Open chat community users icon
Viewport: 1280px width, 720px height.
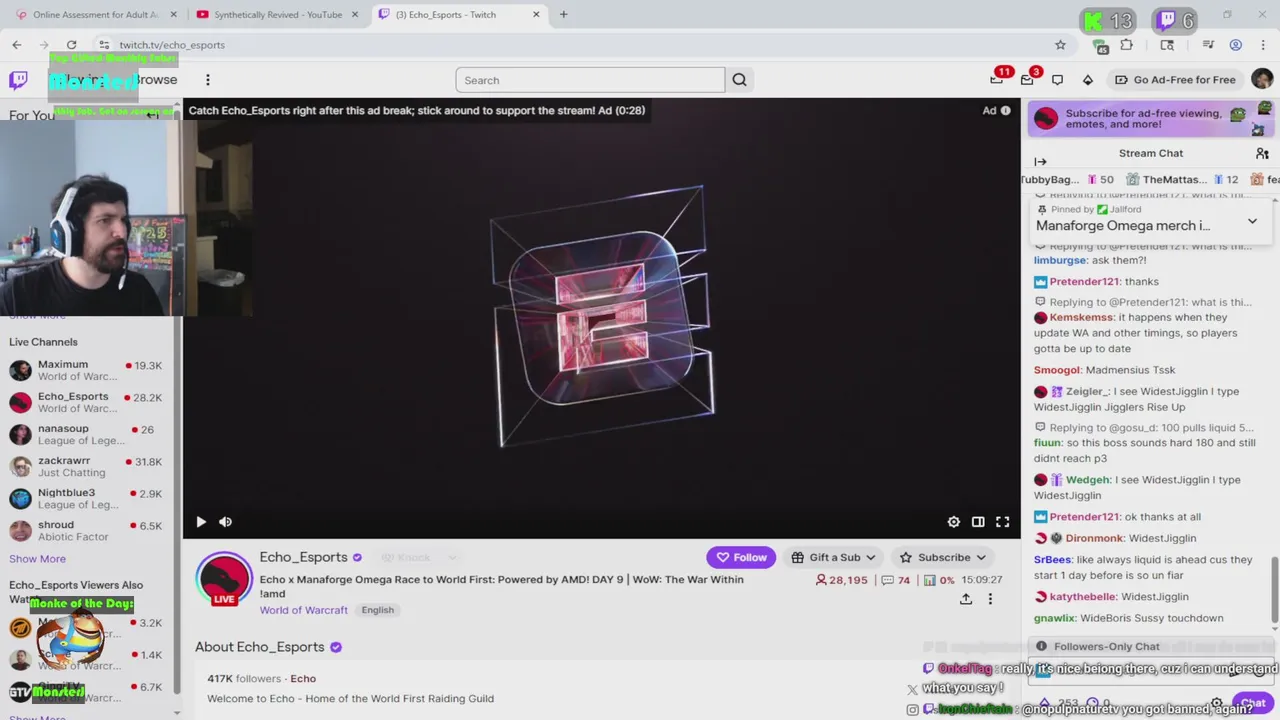(x=1262, y=153)
